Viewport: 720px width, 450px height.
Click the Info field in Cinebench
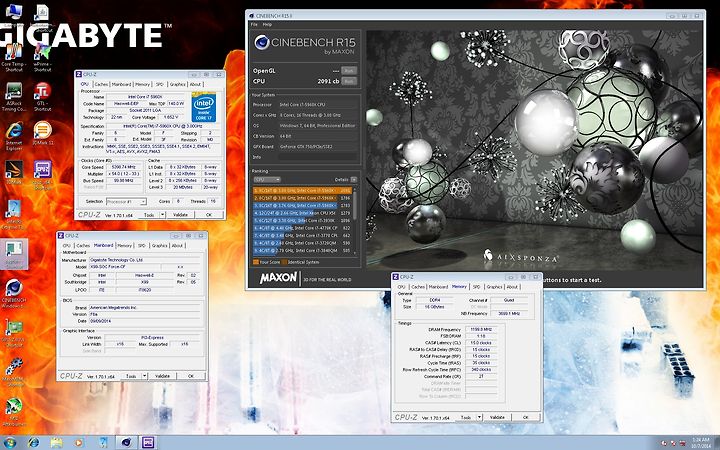[318, 157]
